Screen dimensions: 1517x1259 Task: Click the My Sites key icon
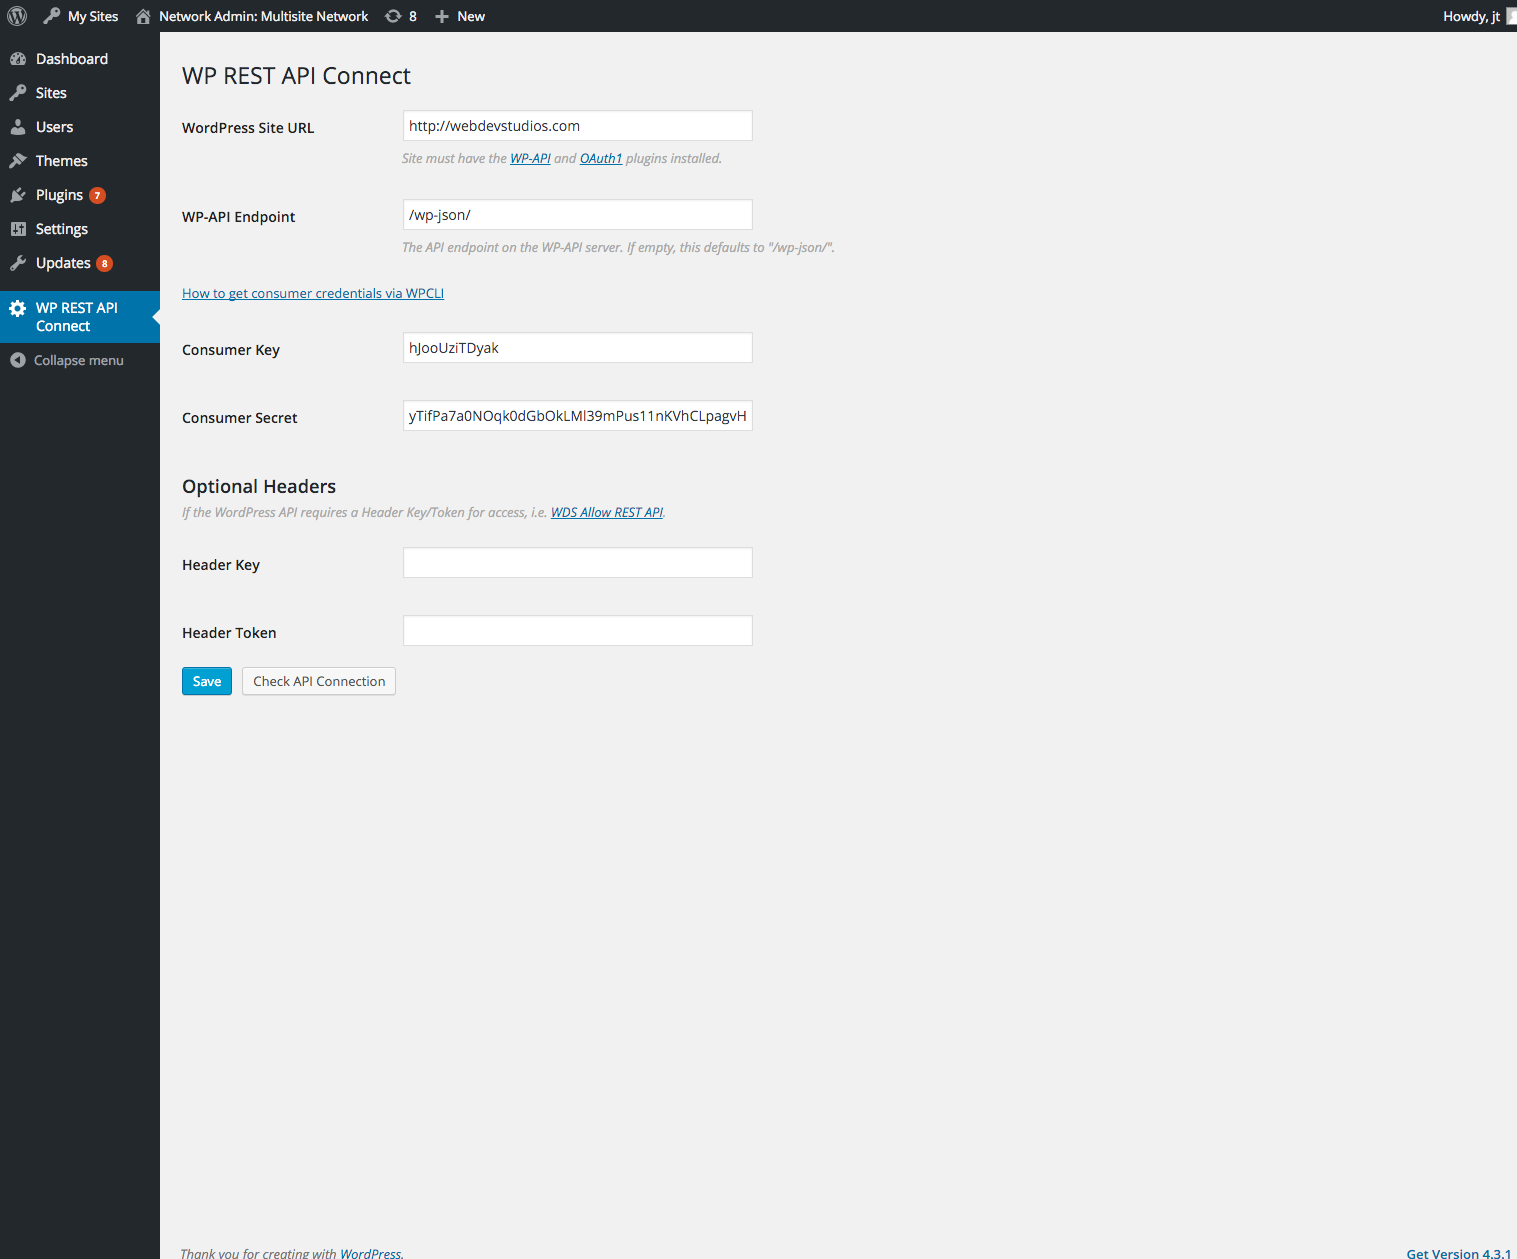point(52,16)
